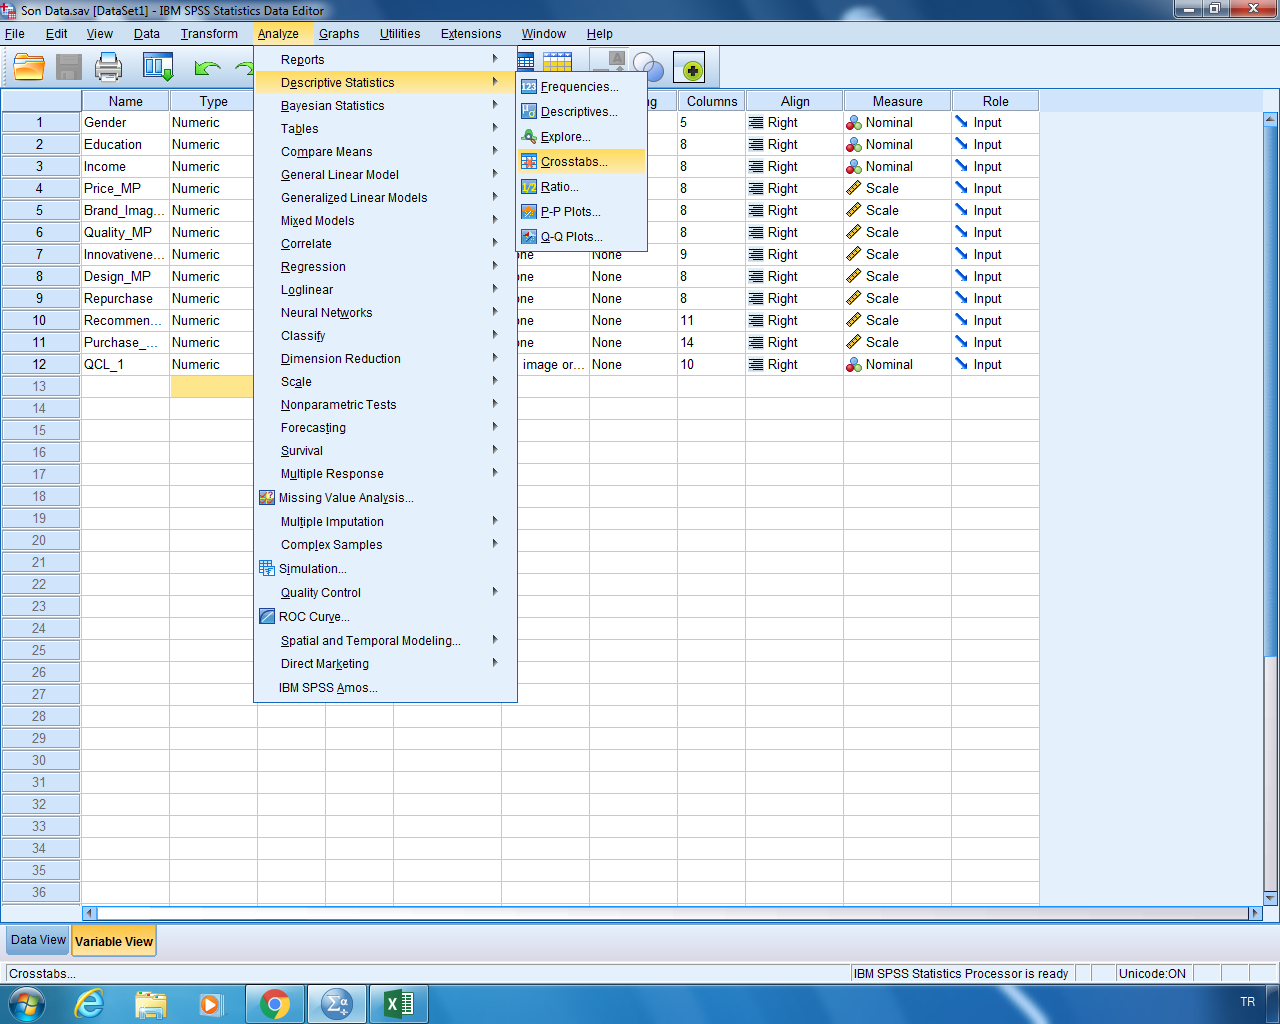Click the Print toolbar icon
Image resolution: width=1280 pixels, height=1024 pixels.
coord(108,67)
